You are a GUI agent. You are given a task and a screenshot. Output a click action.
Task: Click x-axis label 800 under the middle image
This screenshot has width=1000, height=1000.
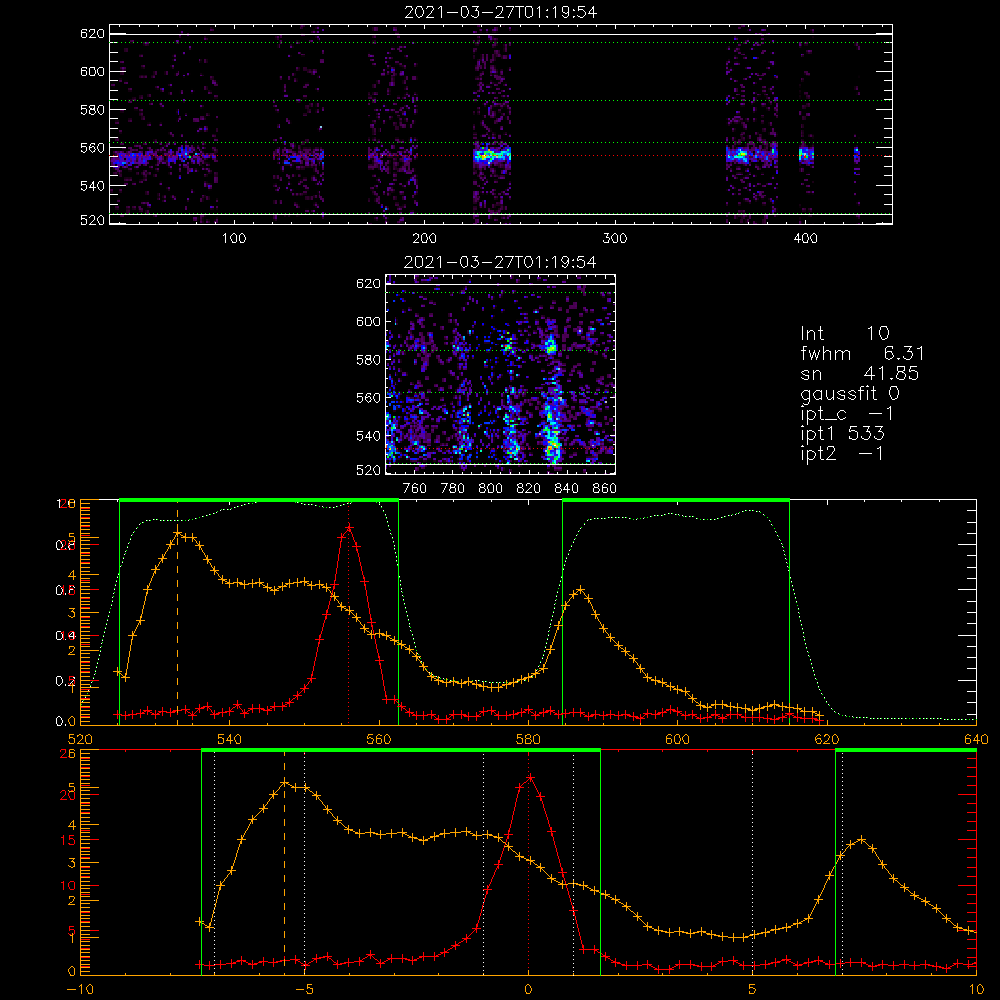pyautogui.click(x=490, y=489)
